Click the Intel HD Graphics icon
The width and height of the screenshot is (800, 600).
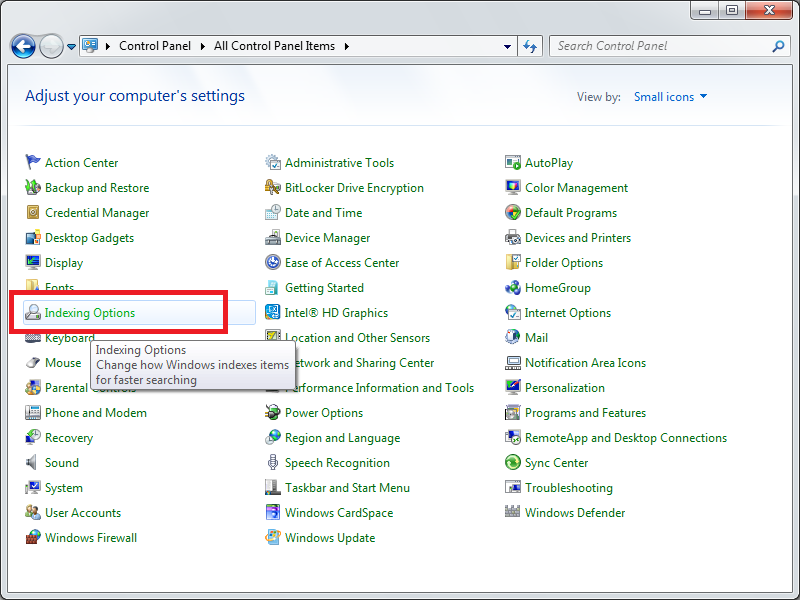click(x=273, y=312)
